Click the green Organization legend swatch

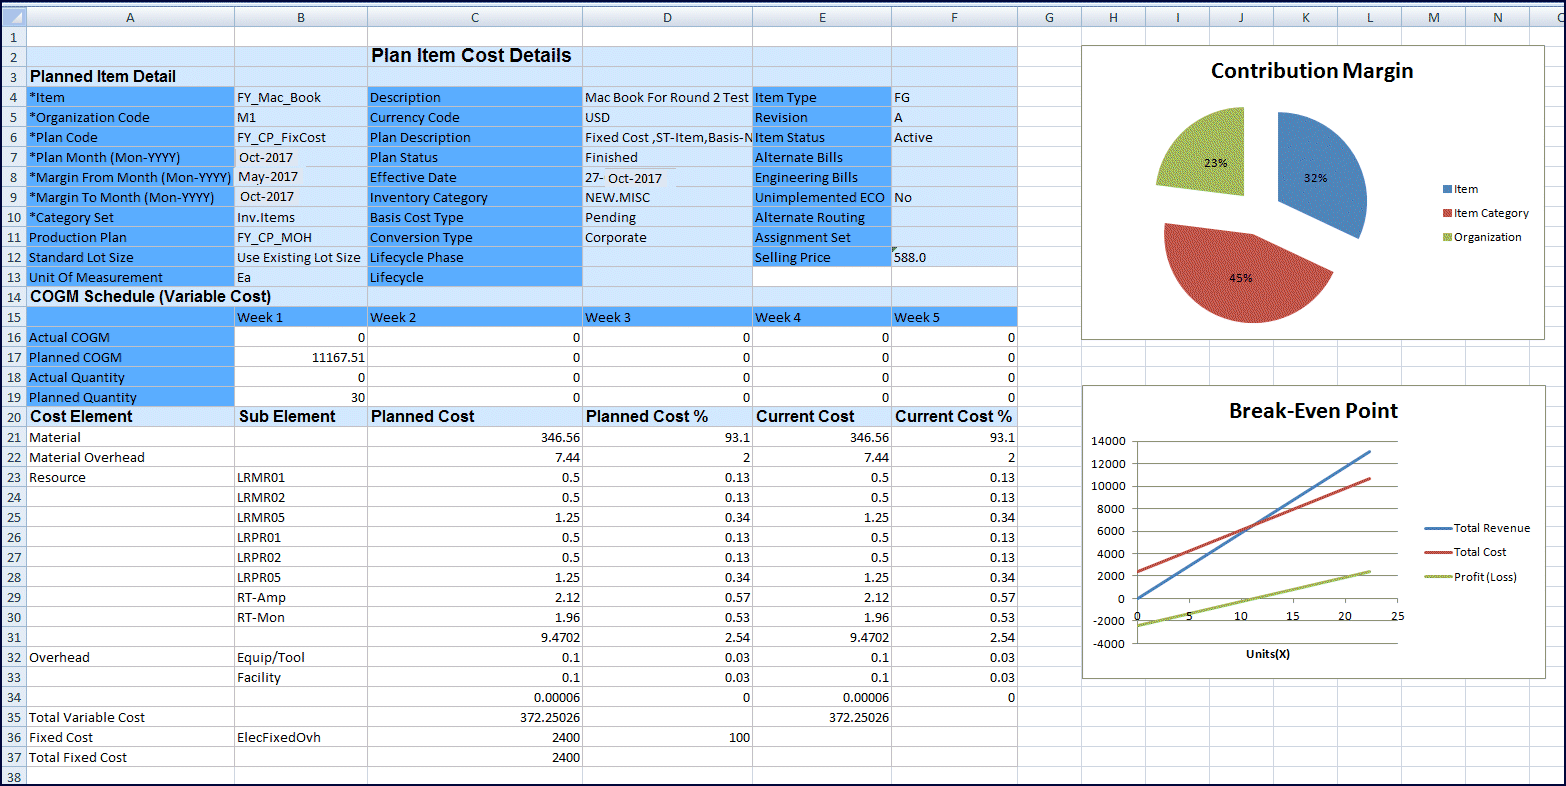coord(1447,237)
